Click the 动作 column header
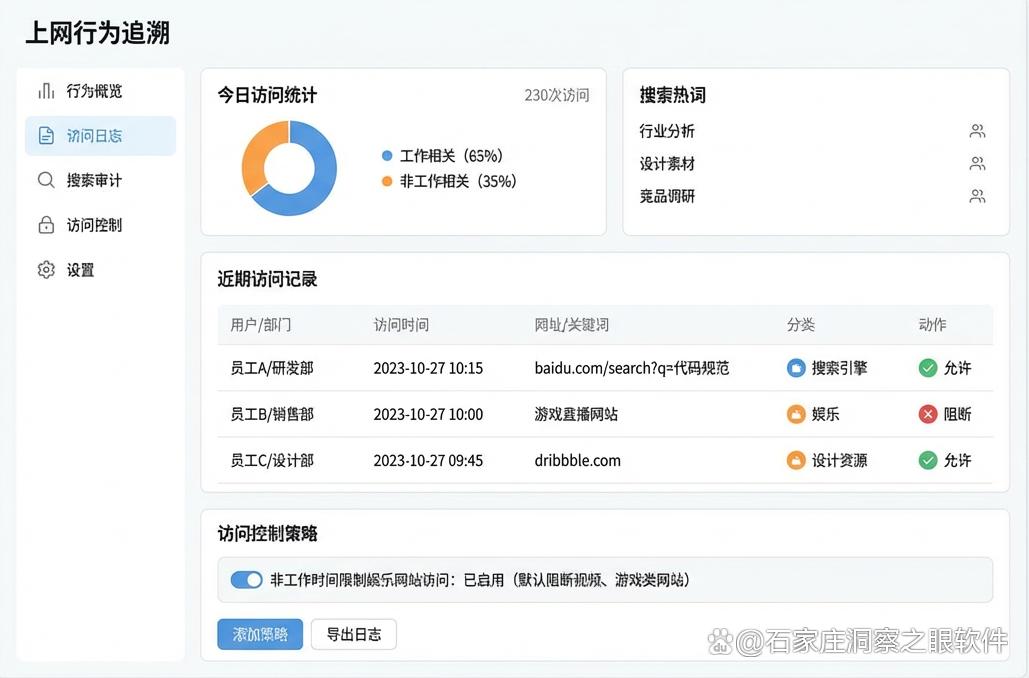Screen dimensions: 1029x678 [932, 325]
